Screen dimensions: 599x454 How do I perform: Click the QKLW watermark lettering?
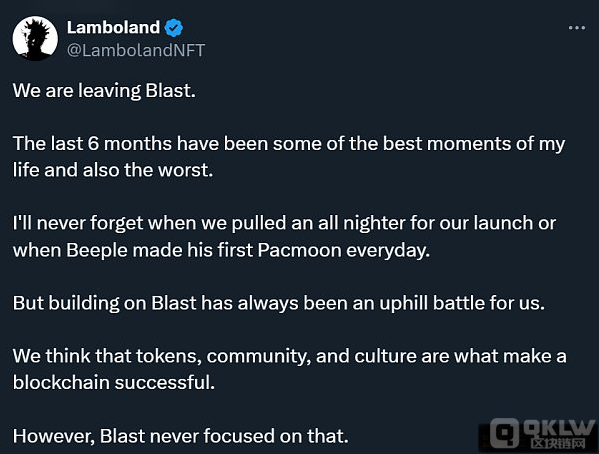(x=559, y=428)
